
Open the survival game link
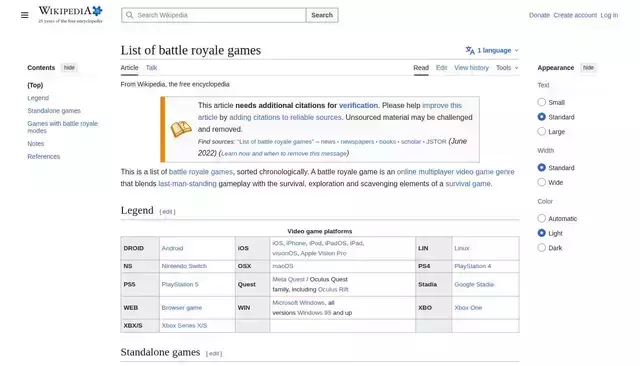pos(468,184)
